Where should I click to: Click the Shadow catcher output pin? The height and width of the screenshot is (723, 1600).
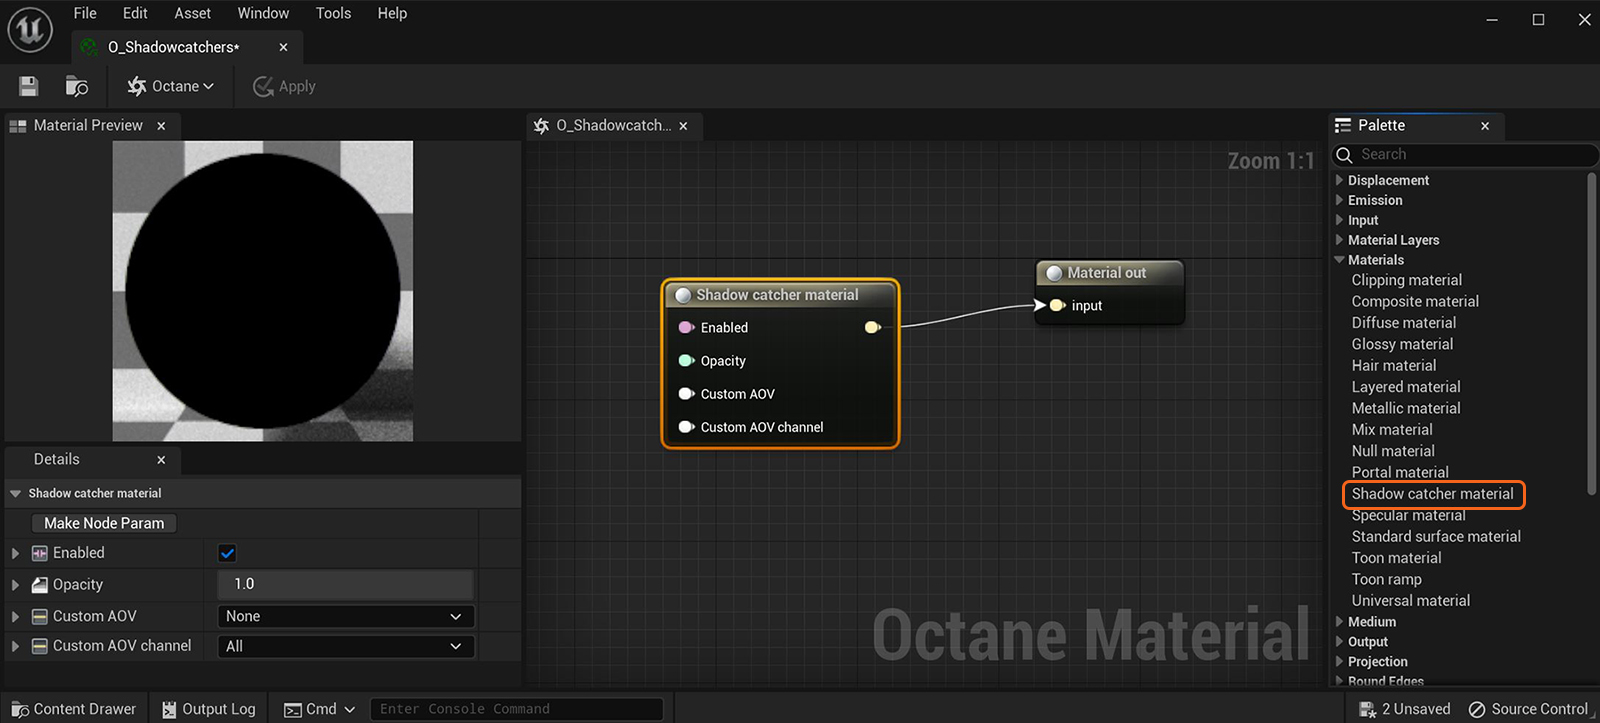coord(873,327)
